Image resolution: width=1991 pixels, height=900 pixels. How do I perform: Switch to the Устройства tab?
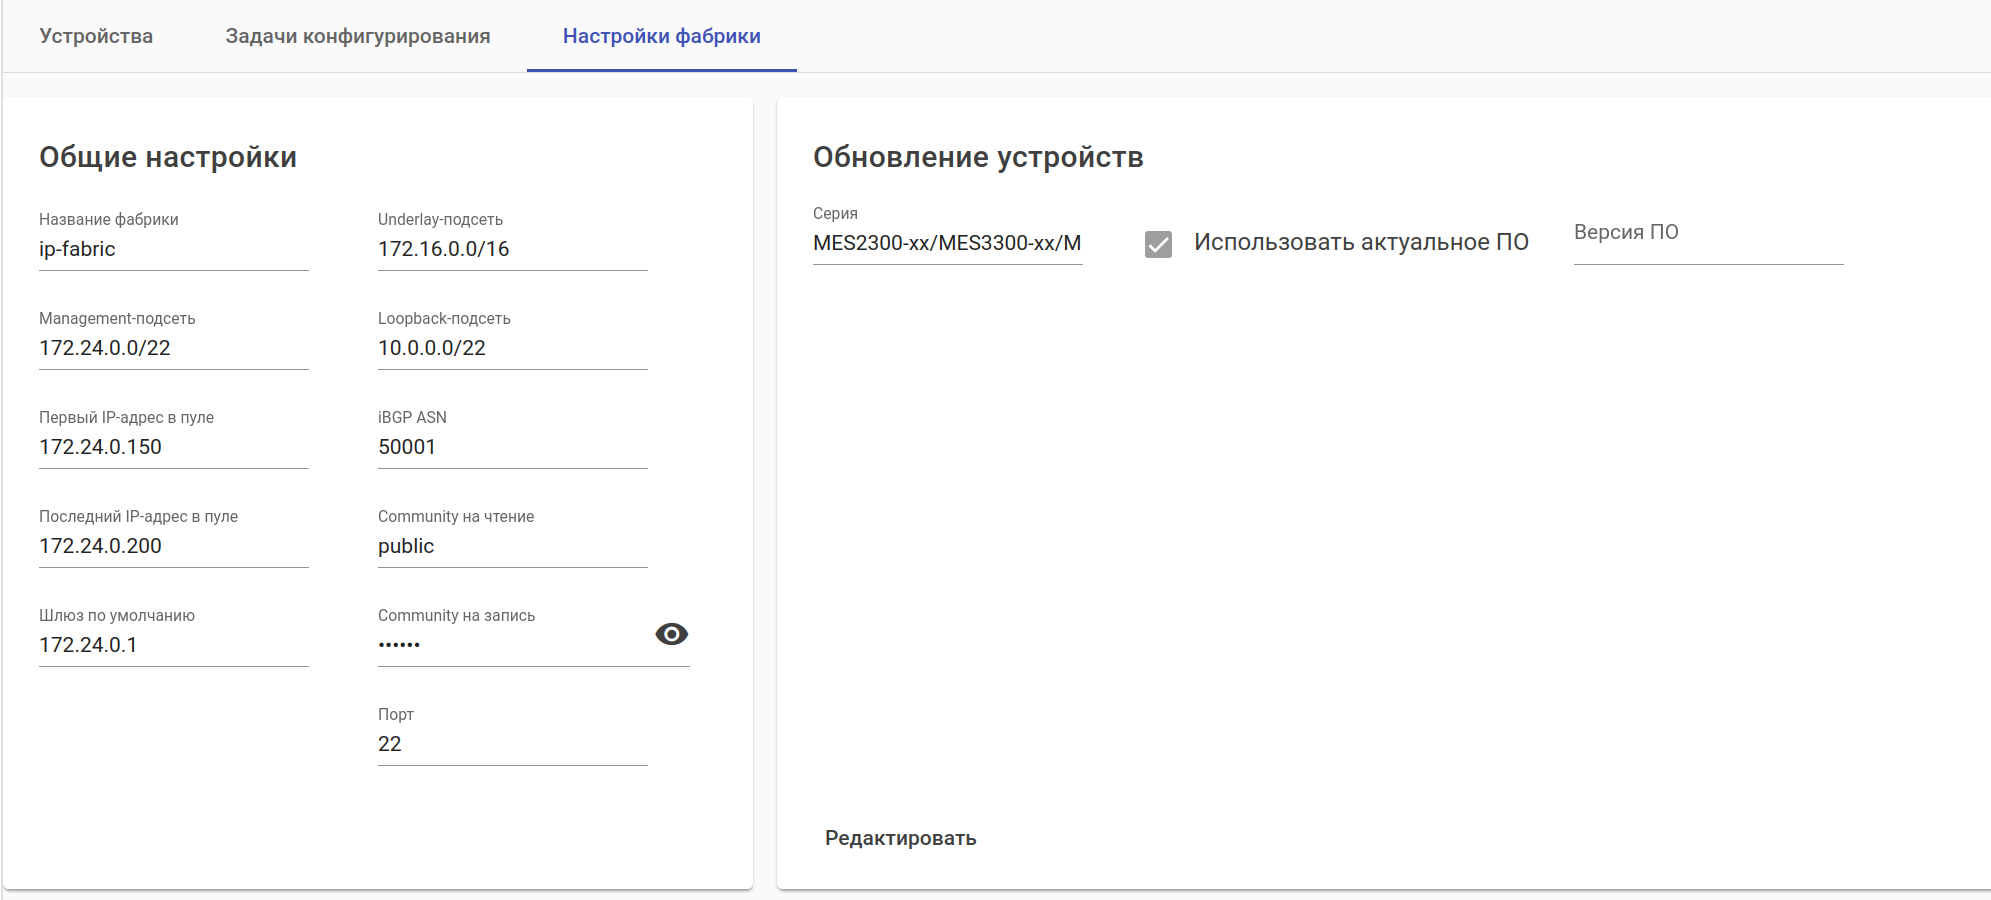[x=96, y=36]
